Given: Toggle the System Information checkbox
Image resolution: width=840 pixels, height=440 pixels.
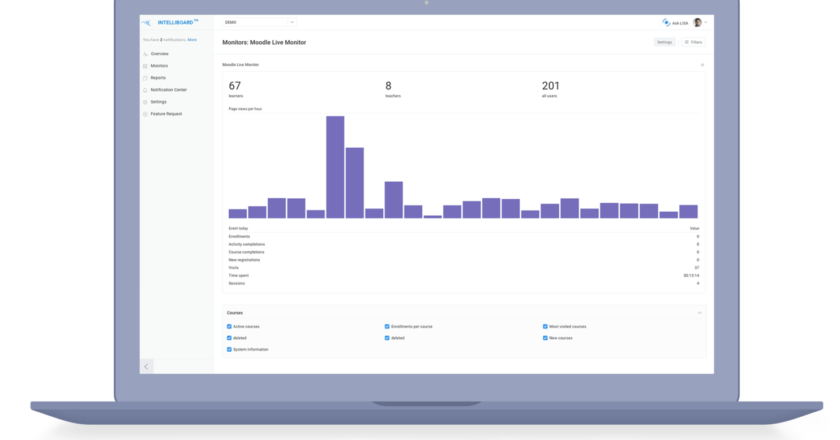Looking at the screenshot, I should pyautogui.click(x=229, y=349).
